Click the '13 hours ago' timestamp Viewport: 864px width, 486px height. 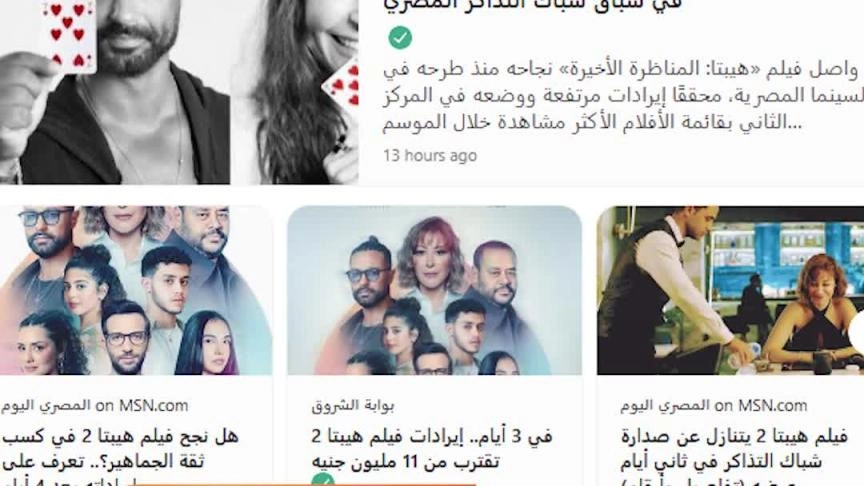tap(430, 156)
